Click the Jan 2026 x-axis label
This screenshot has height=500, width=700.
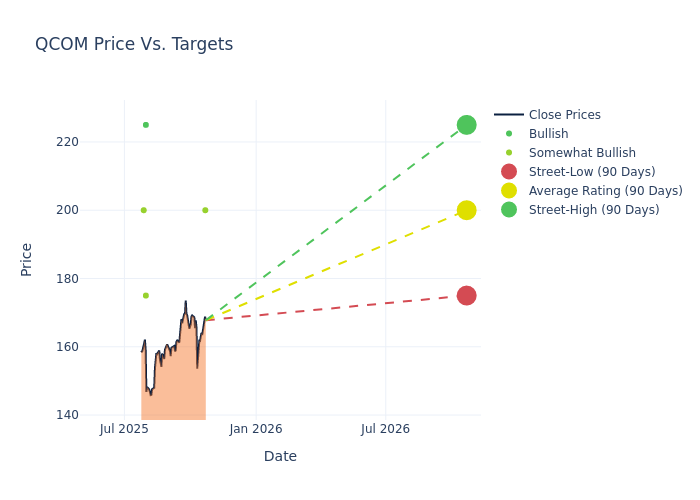click(x=256, y=429)
